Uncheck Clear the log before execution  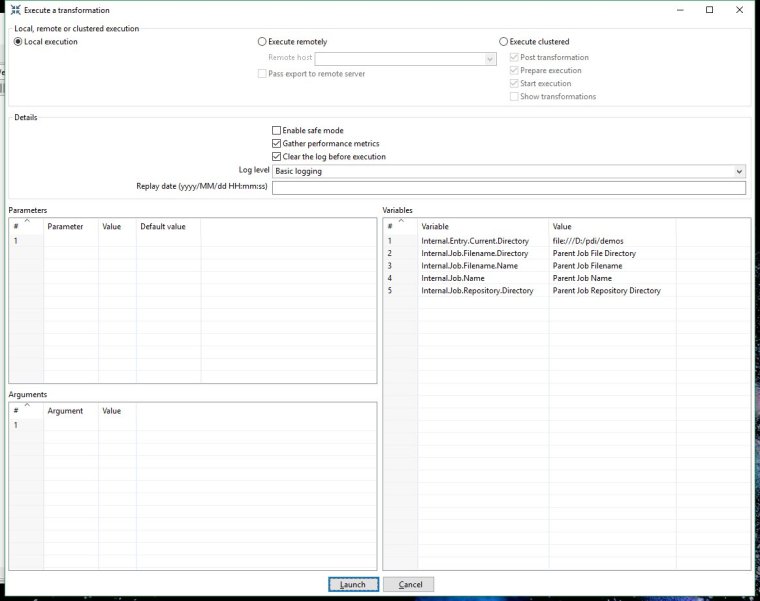(x=277, y=157)
